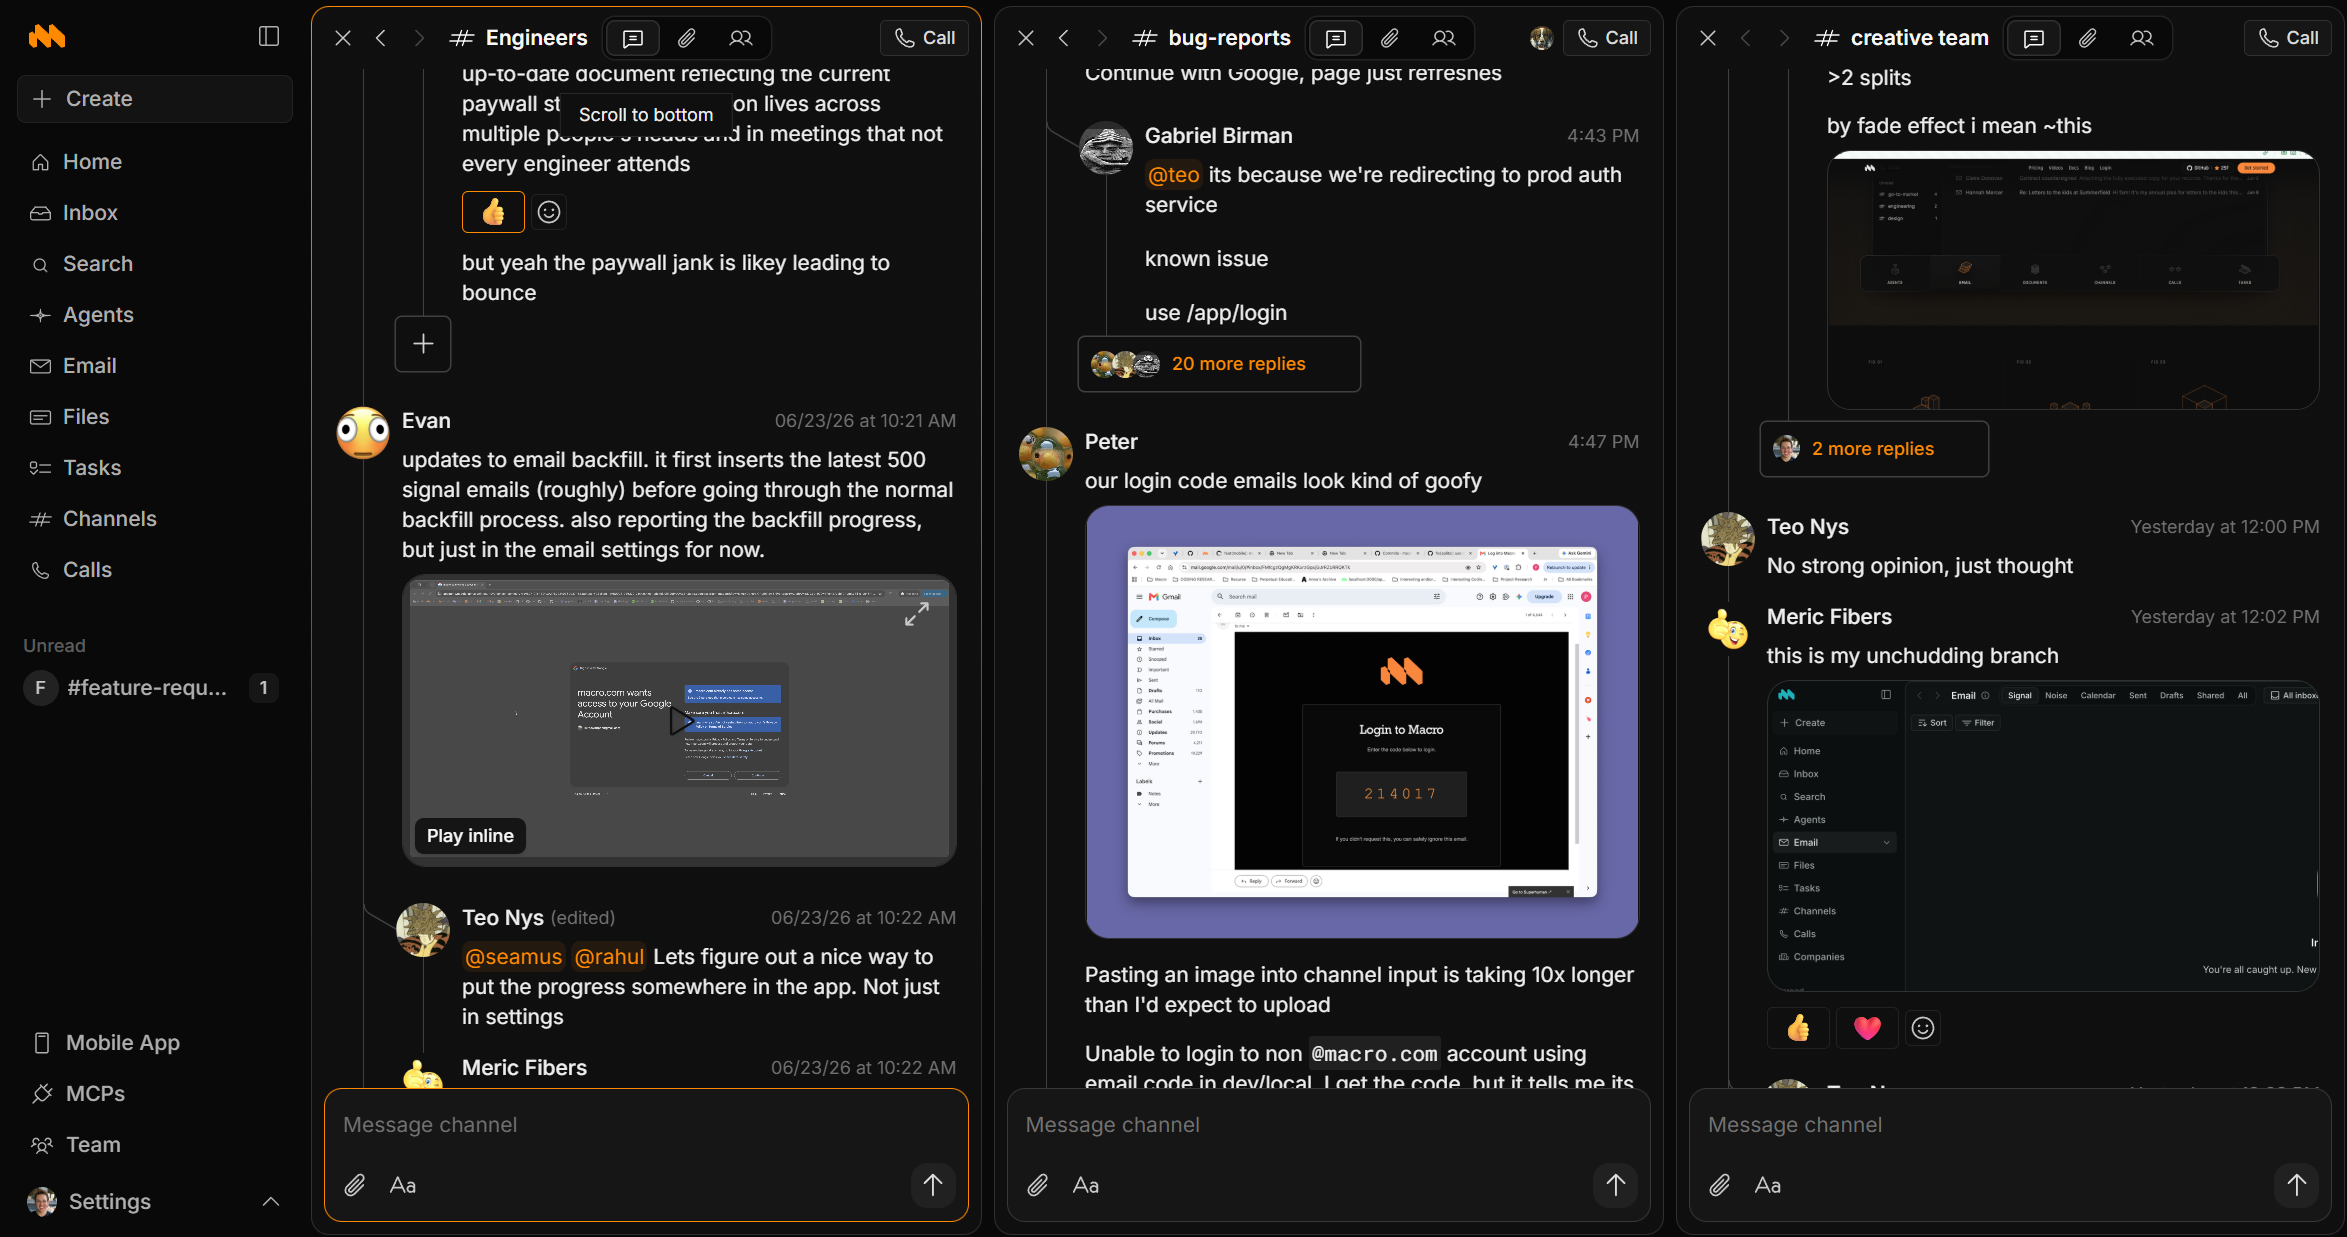Toggle Aa formatting in bug-reports box

coord(1086,1186)
